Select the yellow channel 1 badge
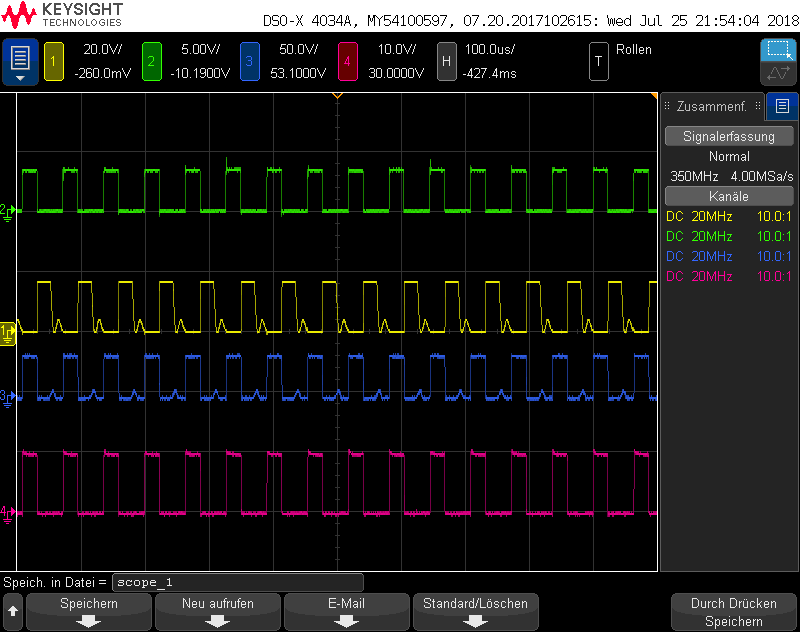Image resolution: width=800 pixels, height=632 pixels. [54, 62]
